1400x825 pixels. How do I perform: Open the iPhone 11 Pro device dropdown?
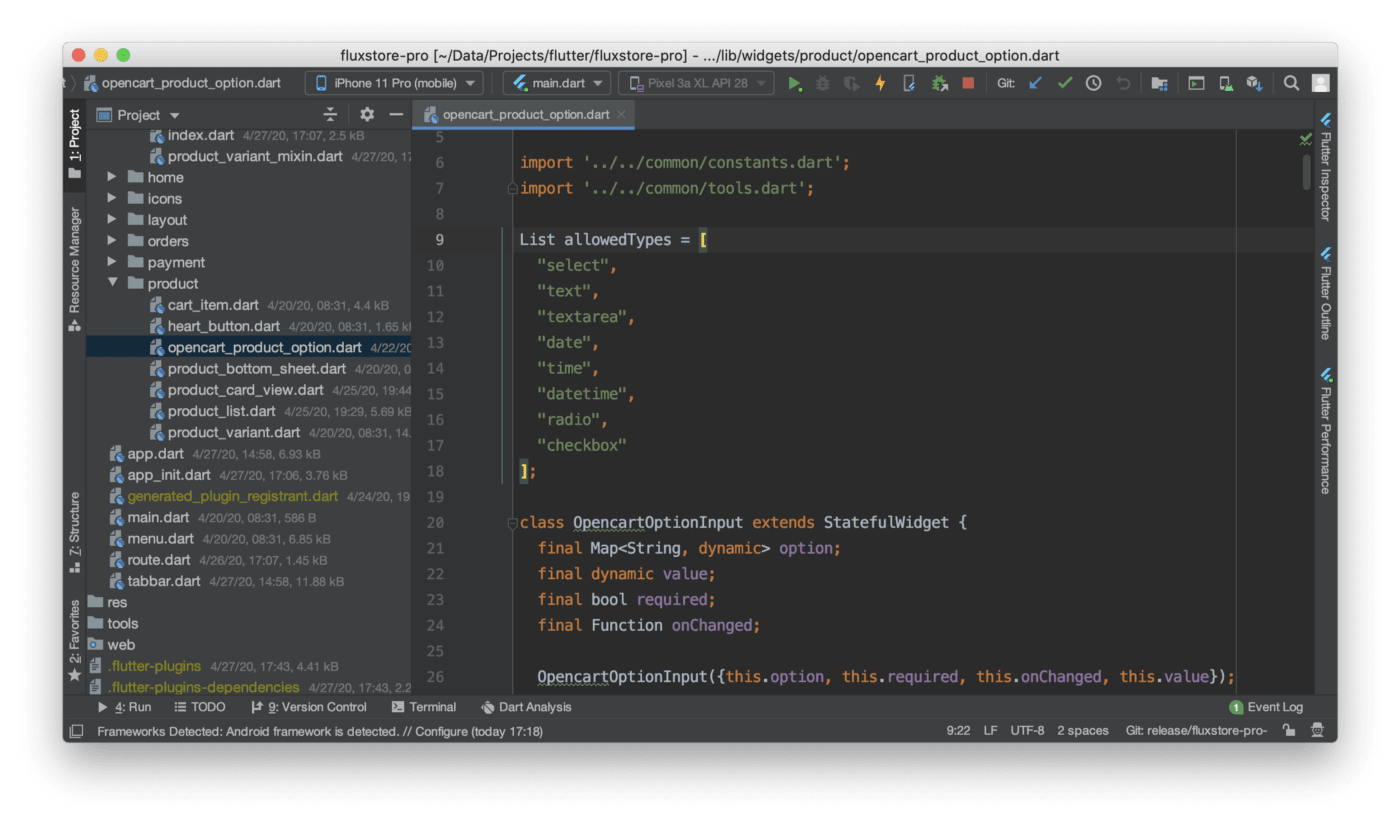point(394,83)
